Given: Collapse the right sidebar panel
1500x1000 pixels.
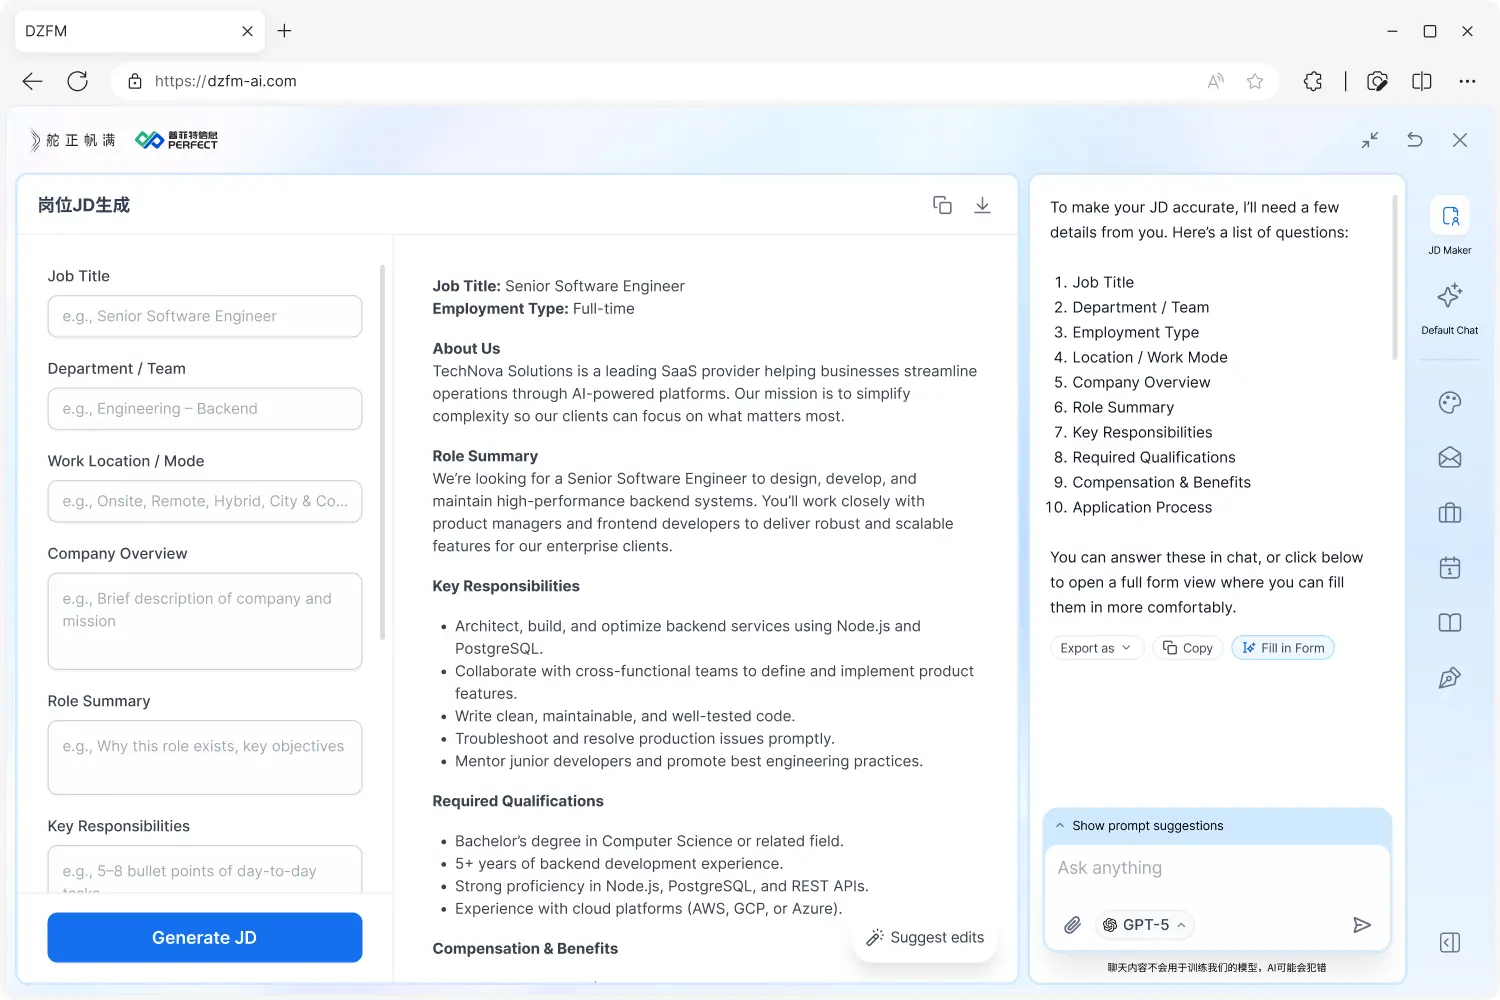Looking at the screenshot, I should [1449, 942].
